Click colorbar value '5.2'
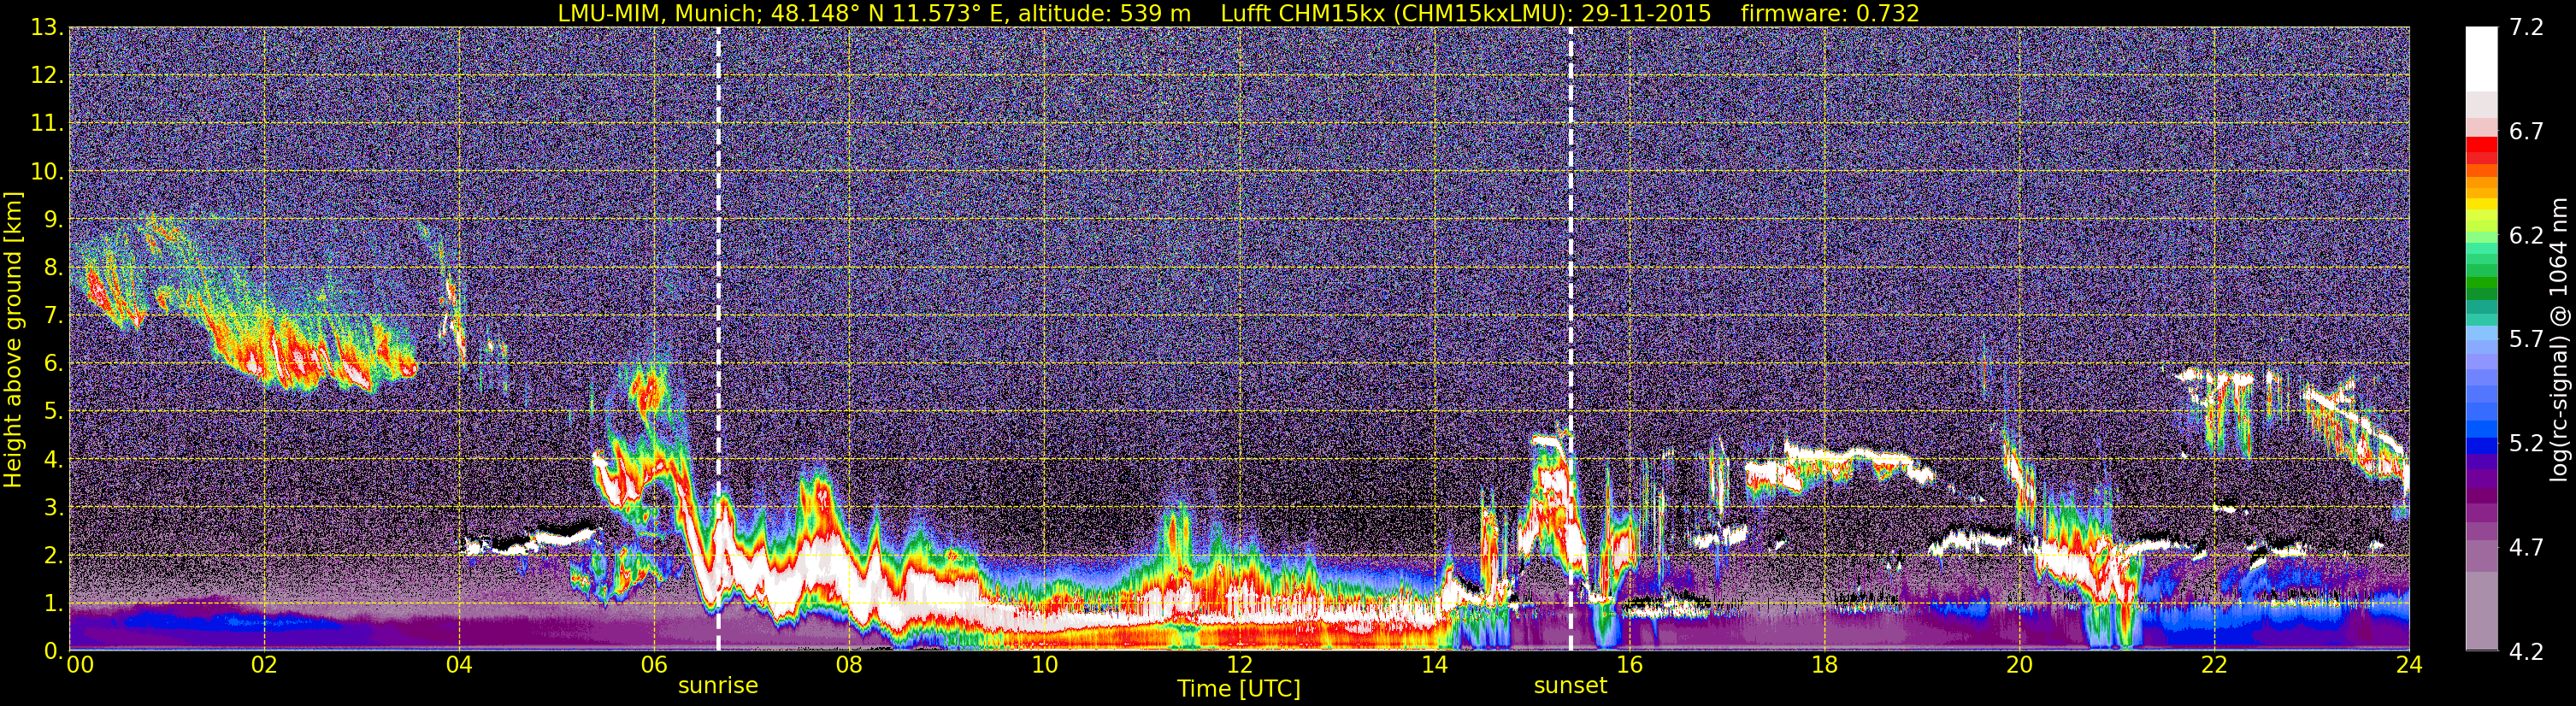The height and width of the screenshot is (706, 2576). tap(2526, 443)
